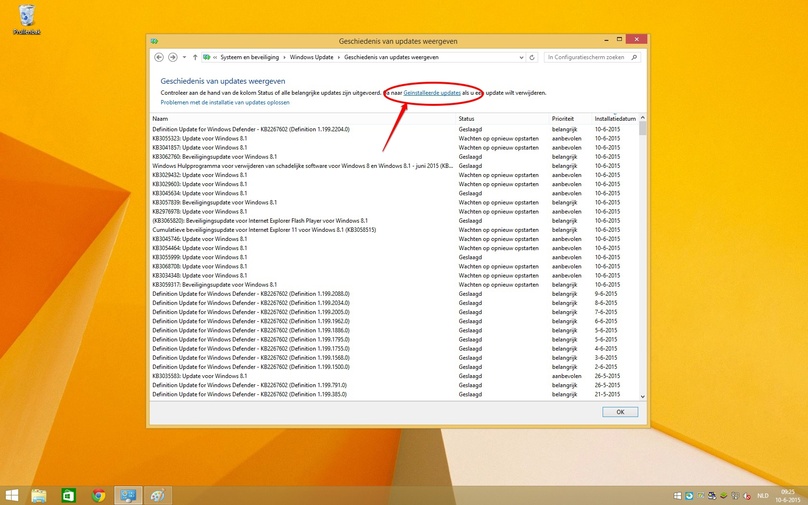
Task: Select 'KB3034348: Update voor Windows 8.1' row
Action: [394, 276]
